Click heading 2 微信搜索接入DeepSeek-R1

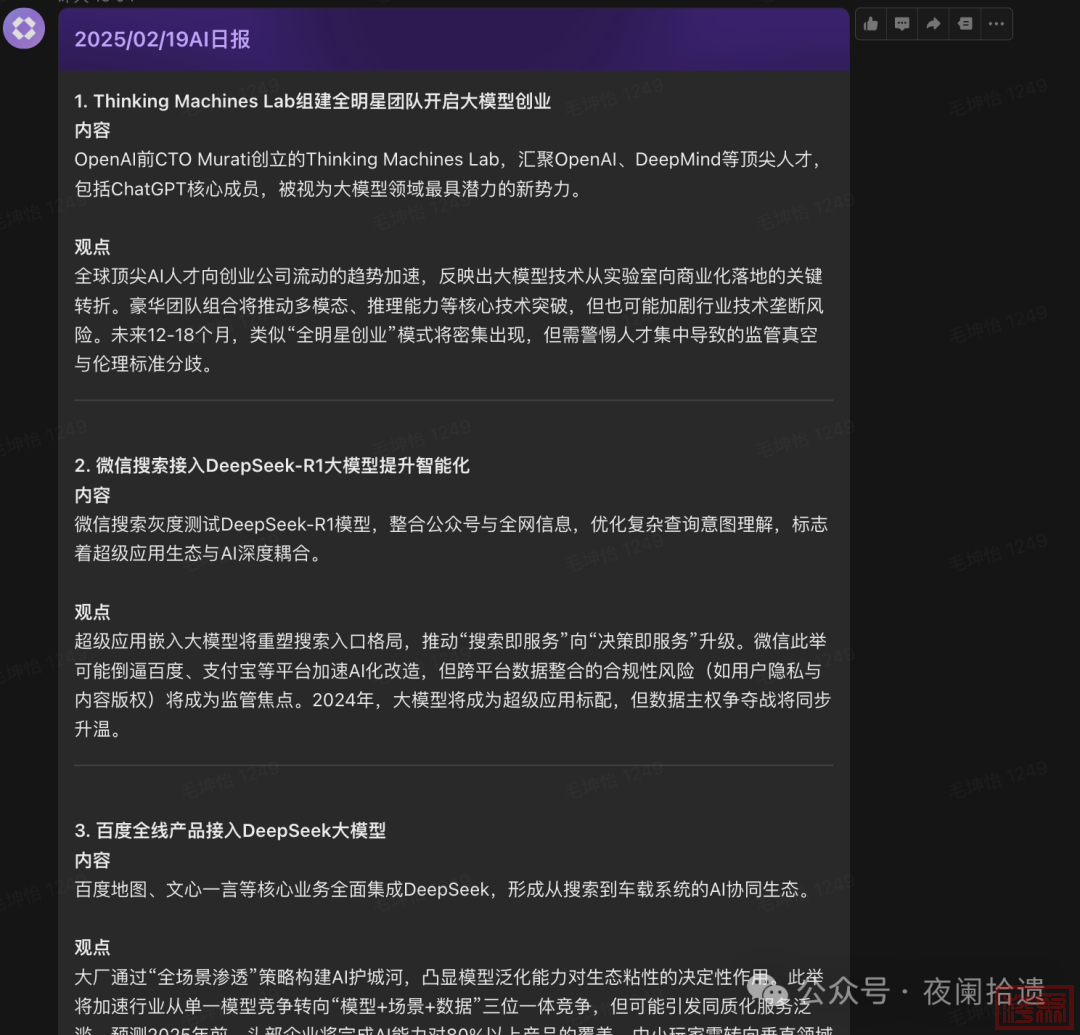272,466
